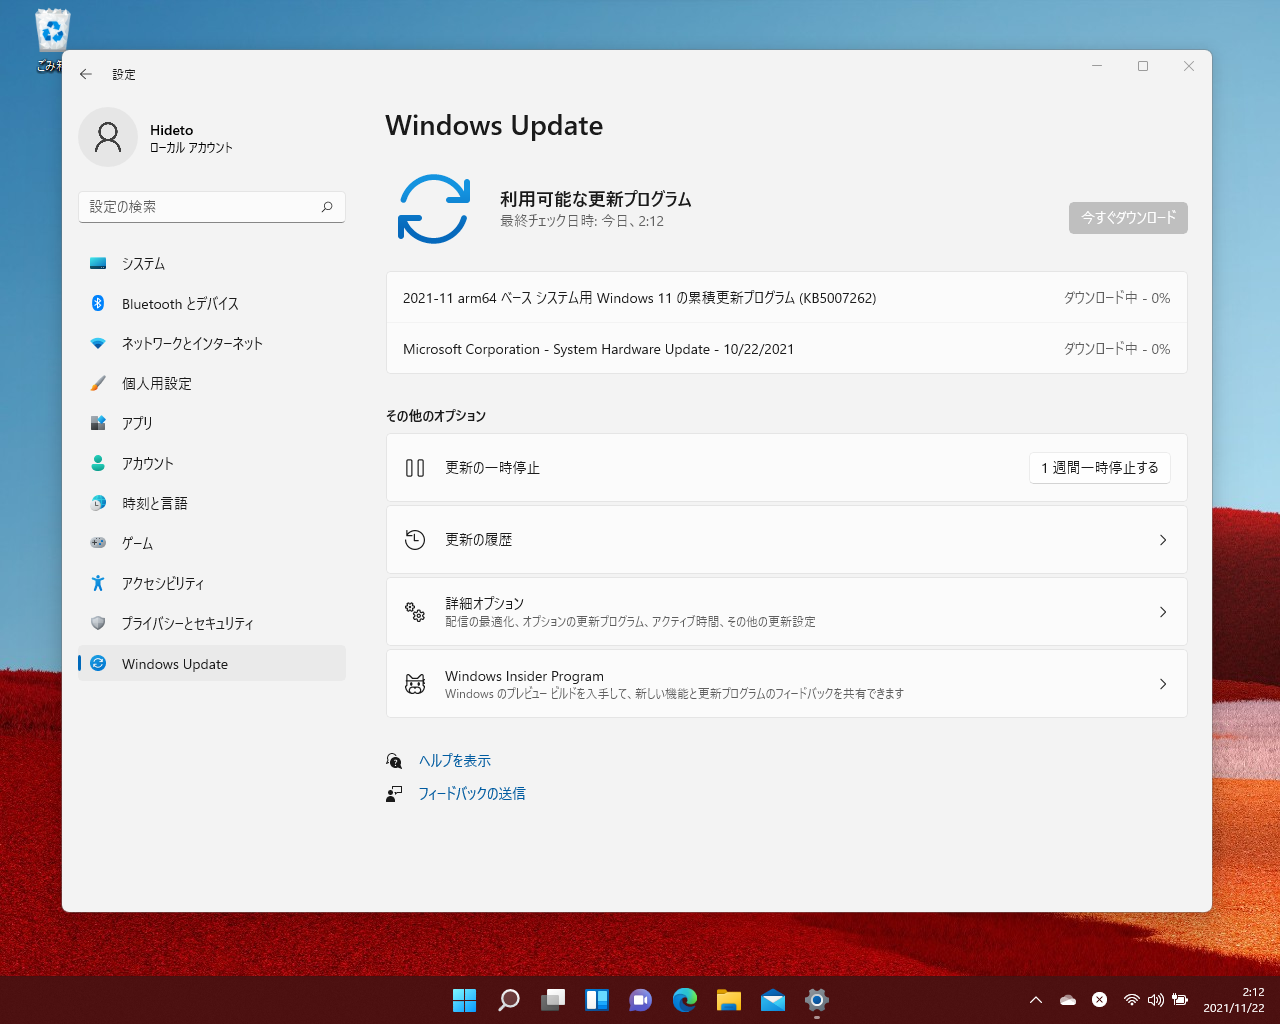Click the 設定の検索 search field
Viewport: 1280px width, 1024px height.
click(x=211, y=207)
